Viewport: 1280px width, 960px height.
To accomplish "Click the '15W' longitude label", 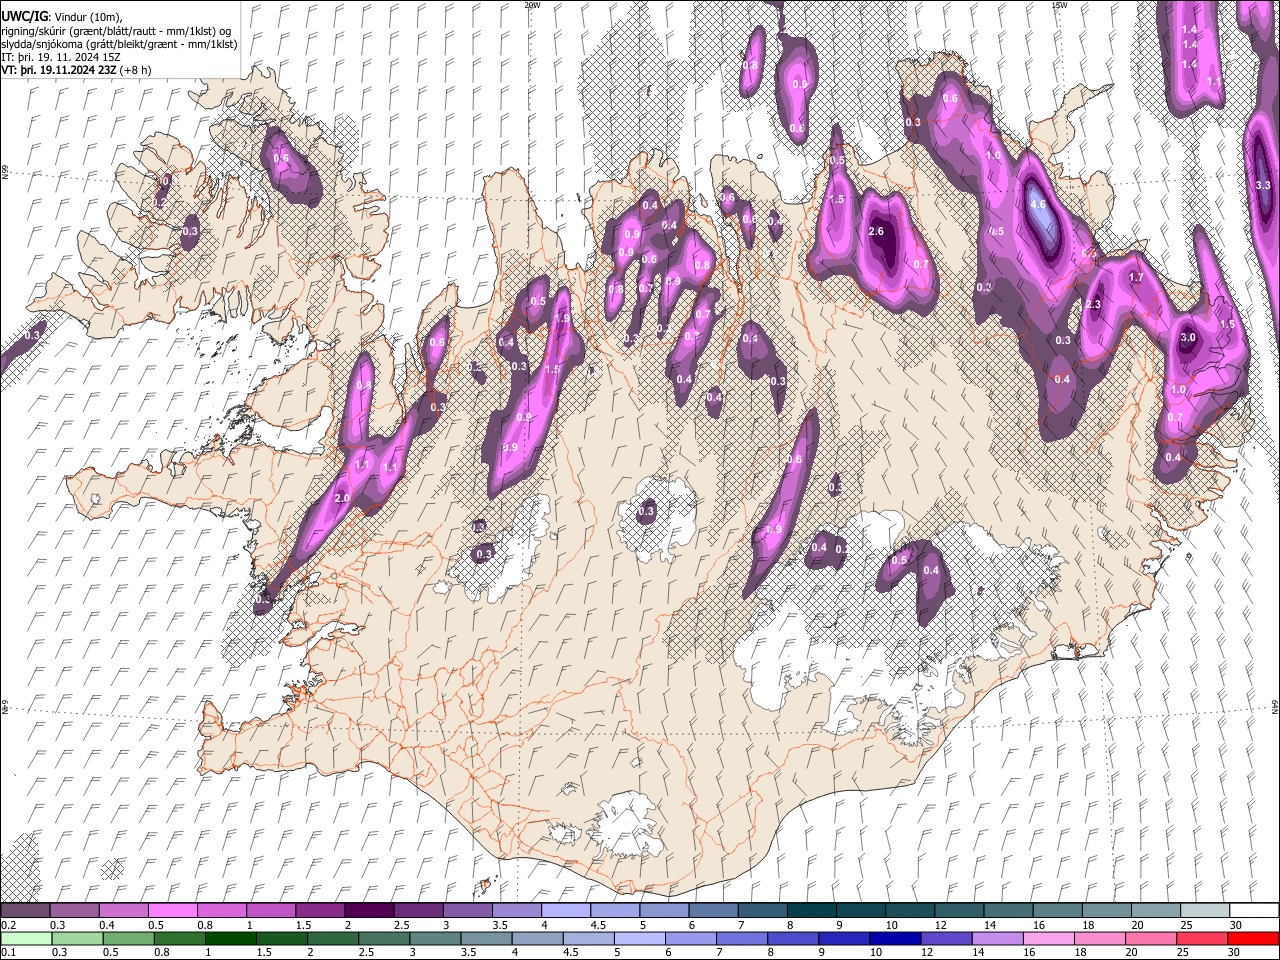I will point(1059,5).
